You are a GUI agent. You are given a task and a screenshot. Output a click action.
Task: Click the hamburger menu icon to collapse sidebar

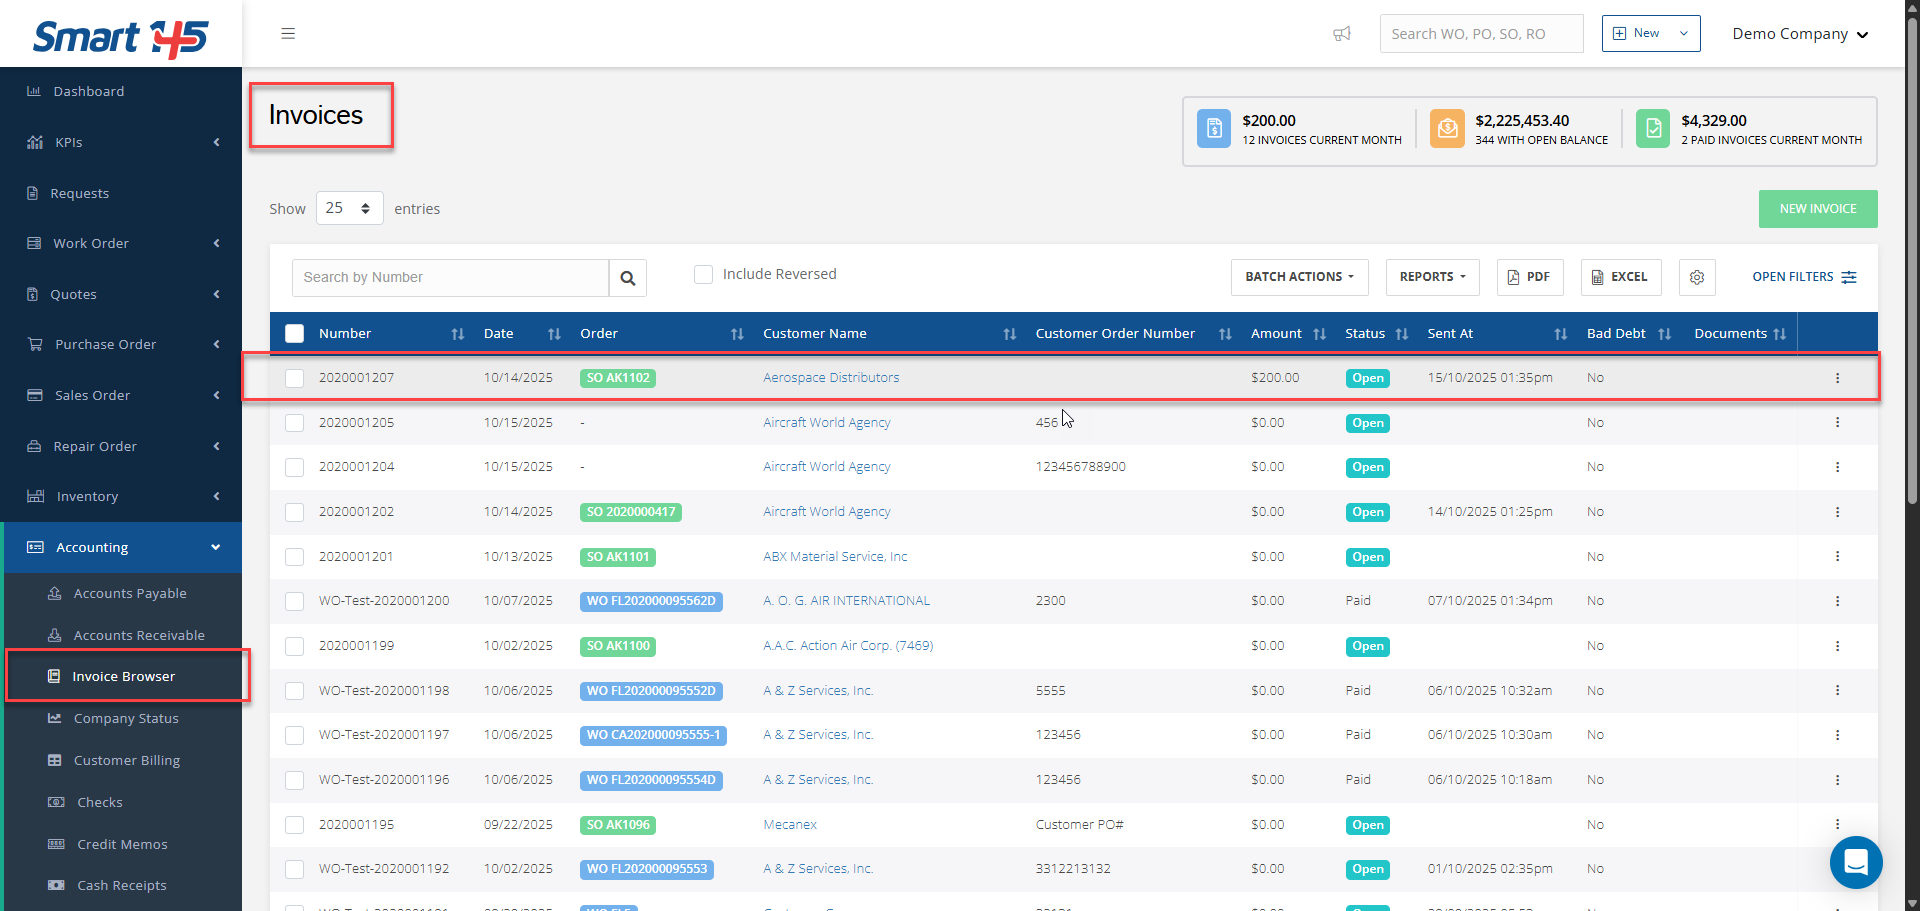(x=288, y=34)
